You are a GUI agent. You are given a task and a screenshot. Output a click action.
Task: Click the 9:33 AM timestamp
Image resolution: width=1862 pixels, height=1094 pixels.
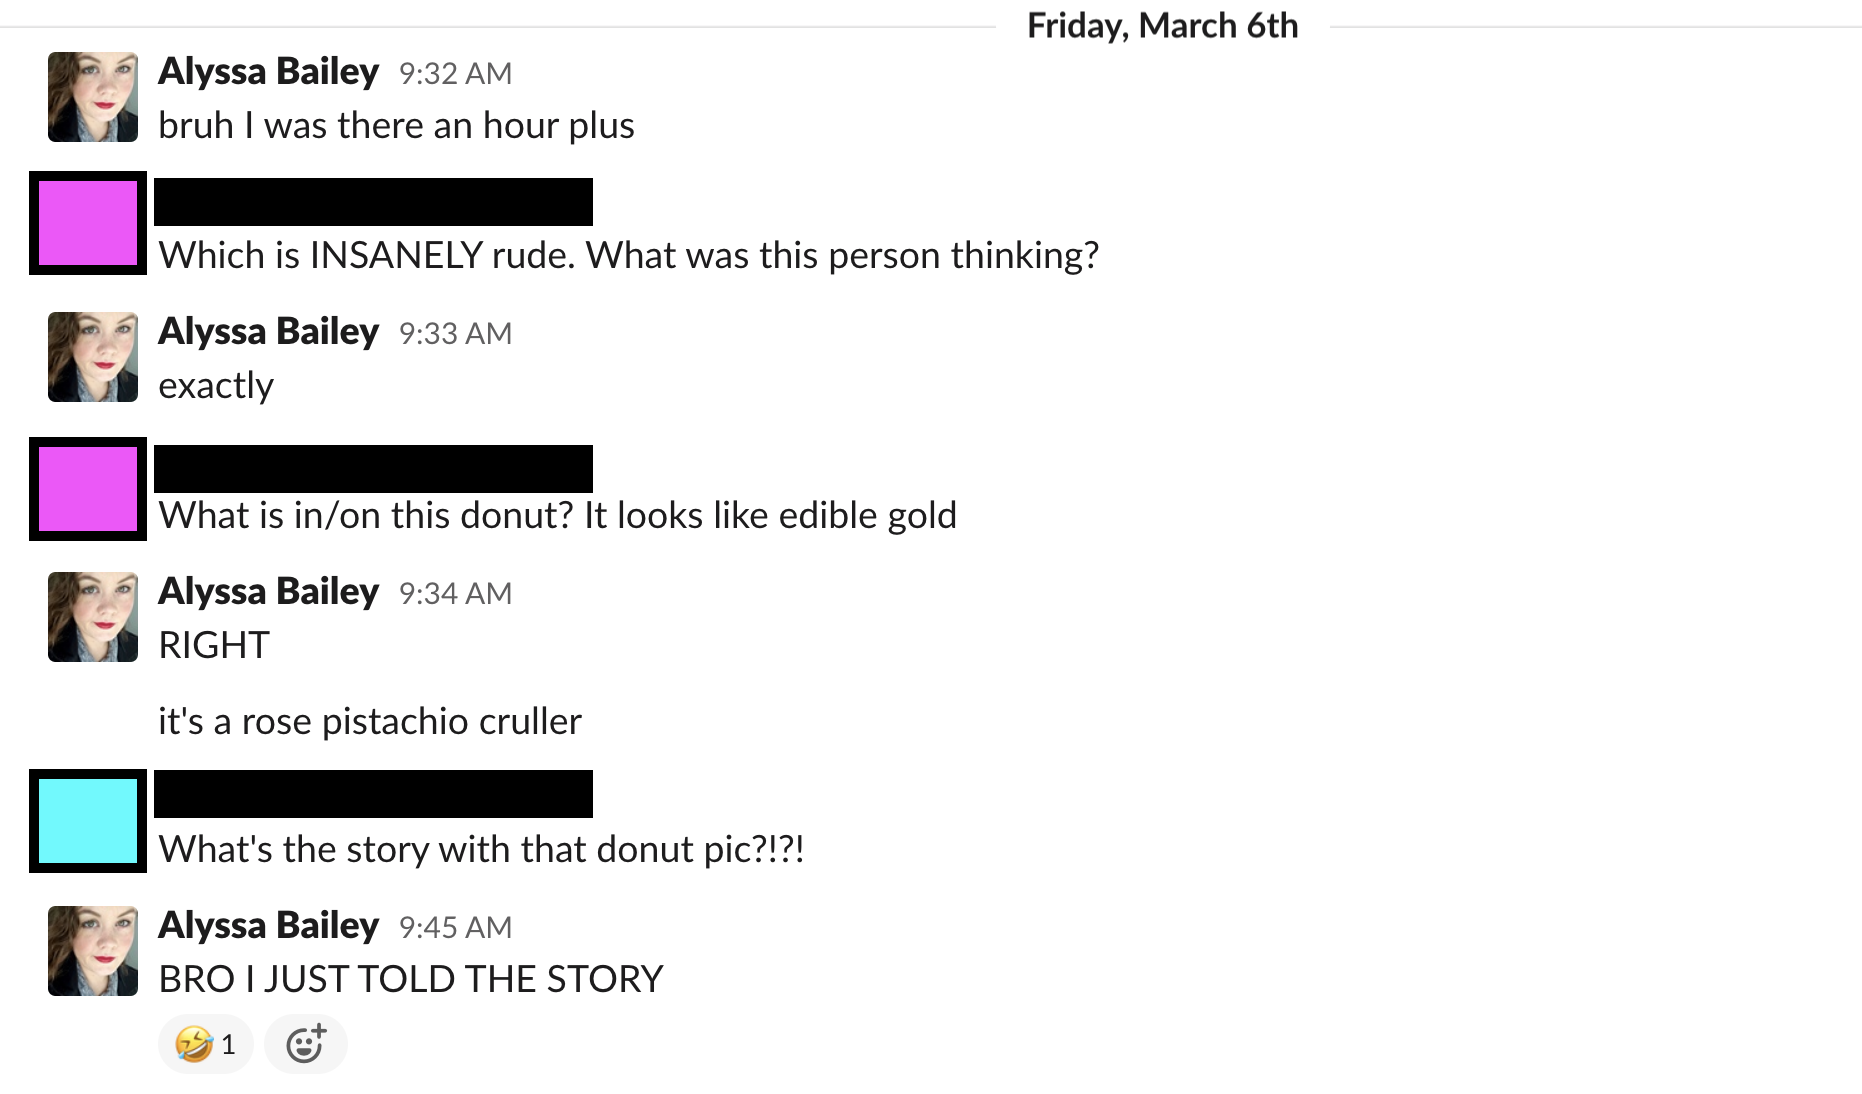click(455, 334)
